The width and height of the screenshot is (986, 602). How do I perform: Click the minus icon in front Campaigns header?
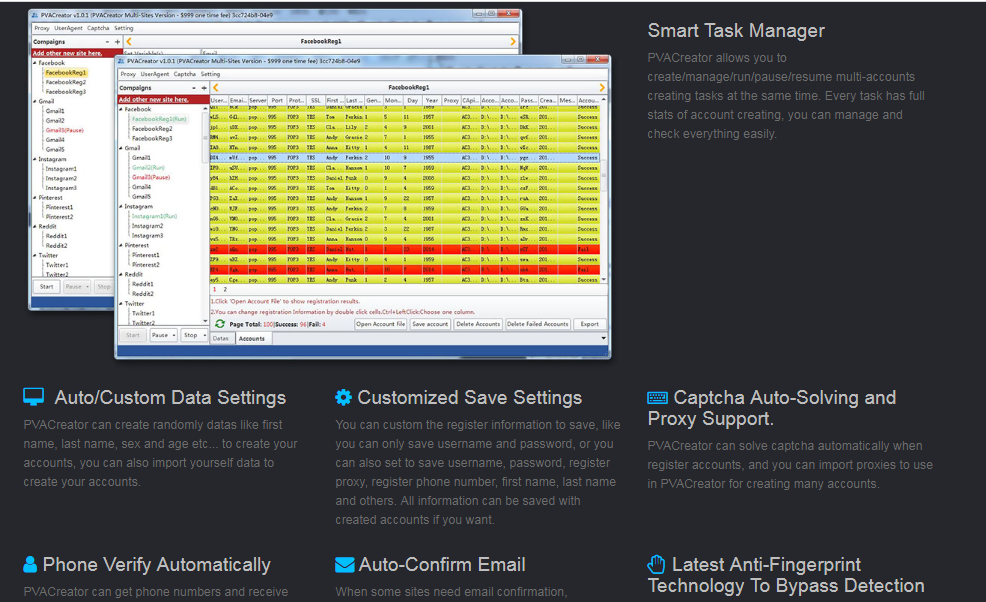click(193, 88)
